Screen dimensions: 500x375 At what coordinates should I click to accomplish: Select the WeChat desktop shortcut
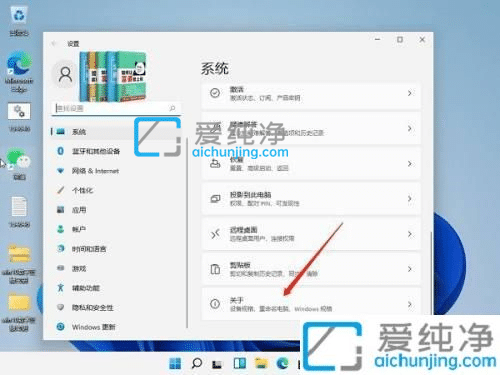pyautogui.click(x=19, y=163)
